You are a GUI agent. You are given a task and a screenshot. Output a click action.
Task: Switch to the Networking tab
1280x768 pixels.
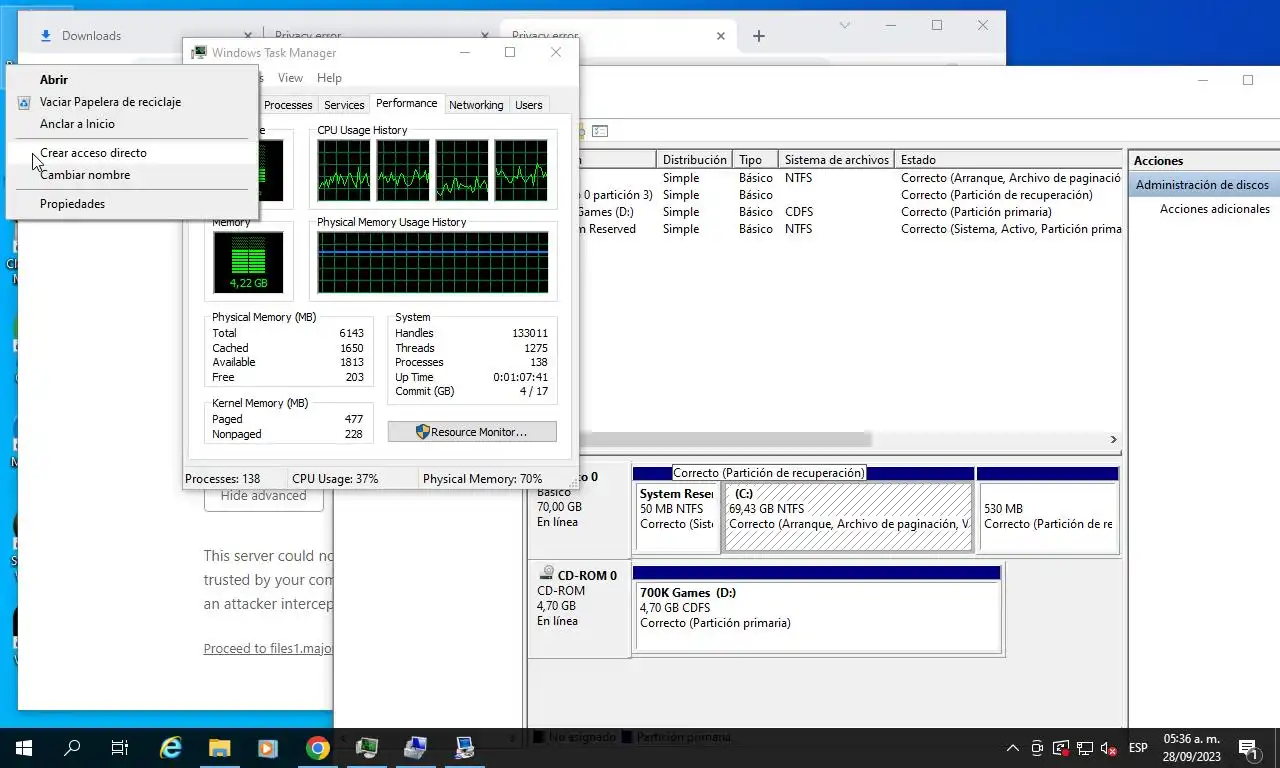[x=476, y=105]
